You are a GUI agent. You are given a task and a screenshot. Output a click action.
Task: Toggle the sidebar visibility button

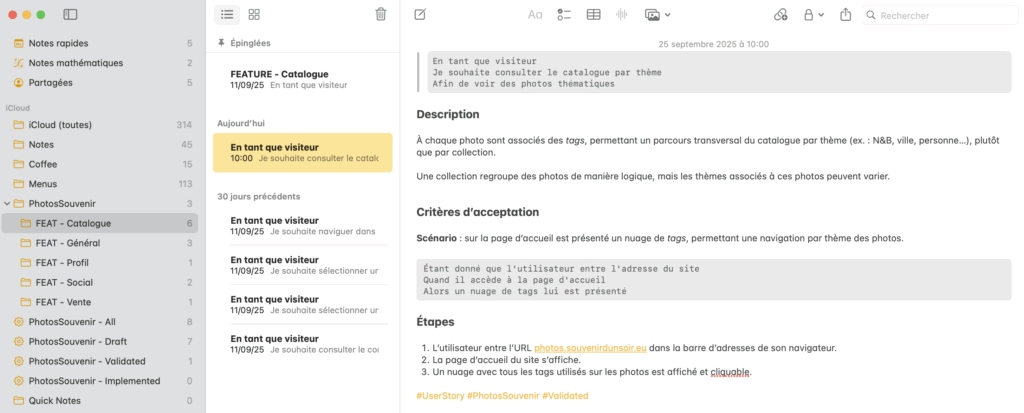[70, 15]
